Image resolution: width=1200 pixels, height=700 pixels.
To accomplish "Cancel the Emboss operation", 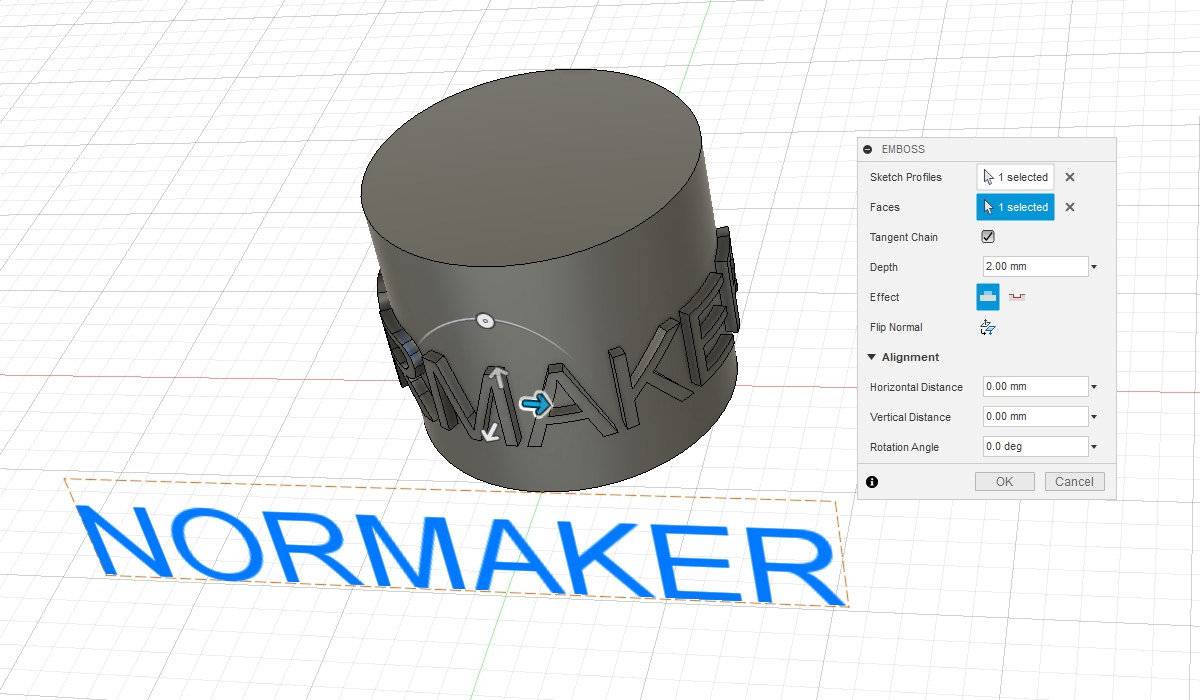I will pos(1074,481).
